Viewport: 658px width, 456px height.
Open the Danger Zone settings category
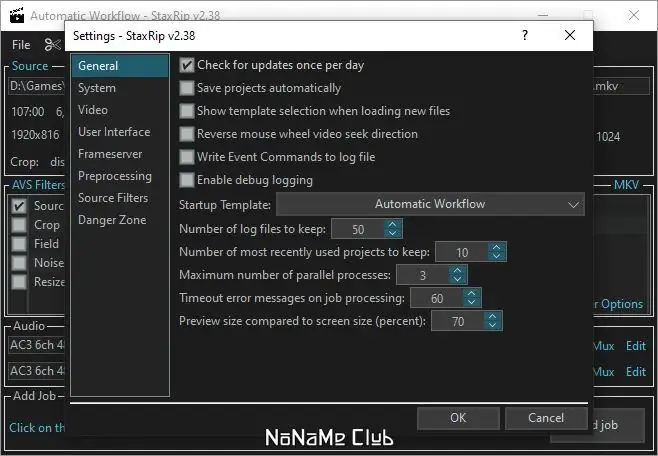(x=120, y=220)
